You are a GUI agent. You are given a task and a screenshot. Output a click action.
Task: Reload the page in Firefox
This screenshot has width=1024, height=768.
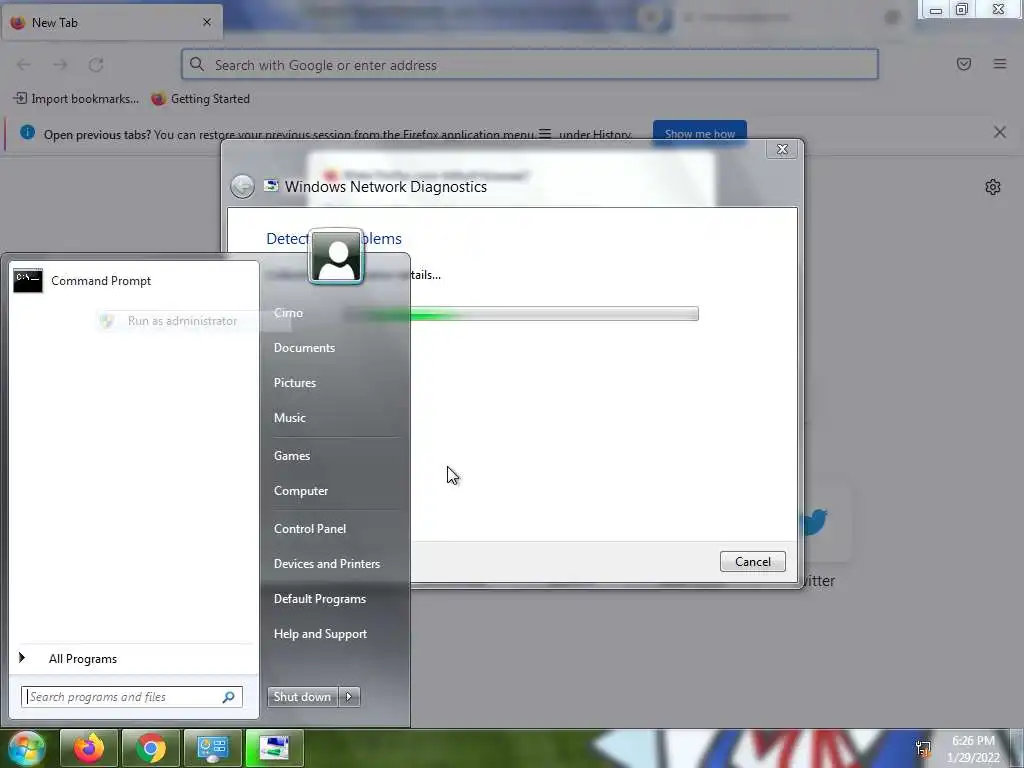point(96,64)
